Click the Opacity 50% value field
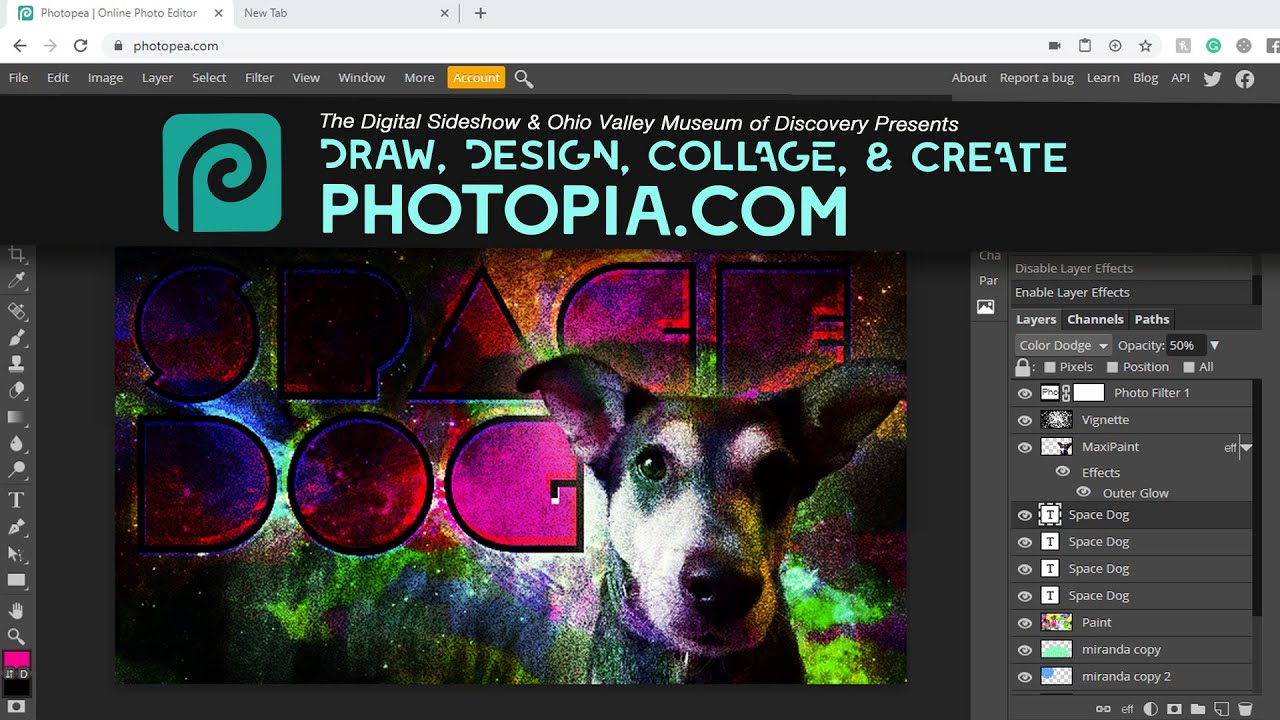The image size is (1280, 720). pyautogui.click(x=1185, y=345)
